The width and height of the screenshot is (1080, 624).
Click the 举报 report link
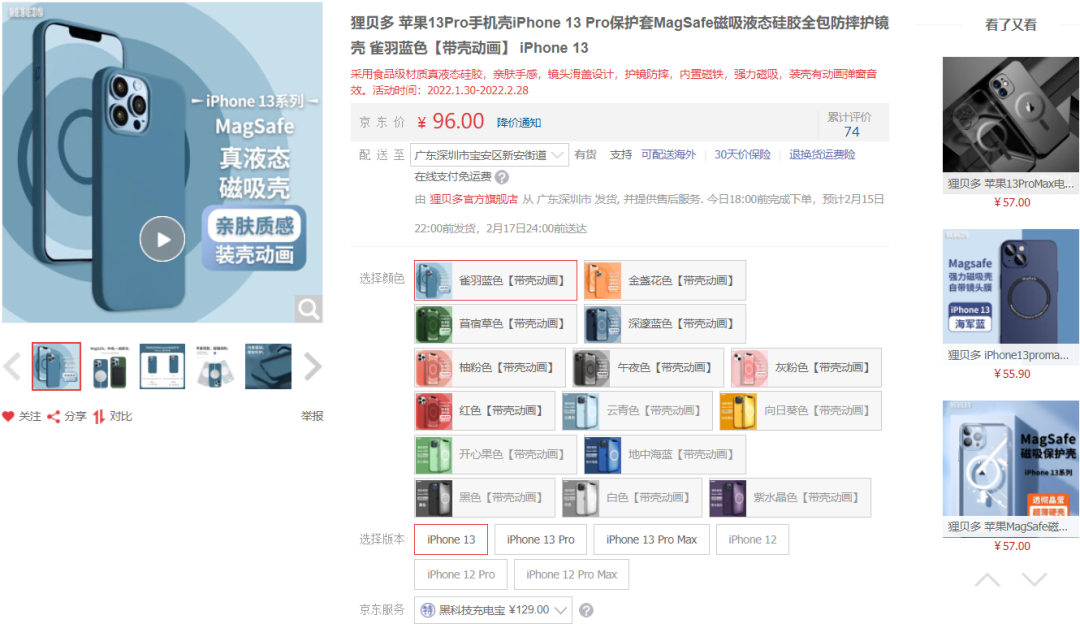coord(312,416)
